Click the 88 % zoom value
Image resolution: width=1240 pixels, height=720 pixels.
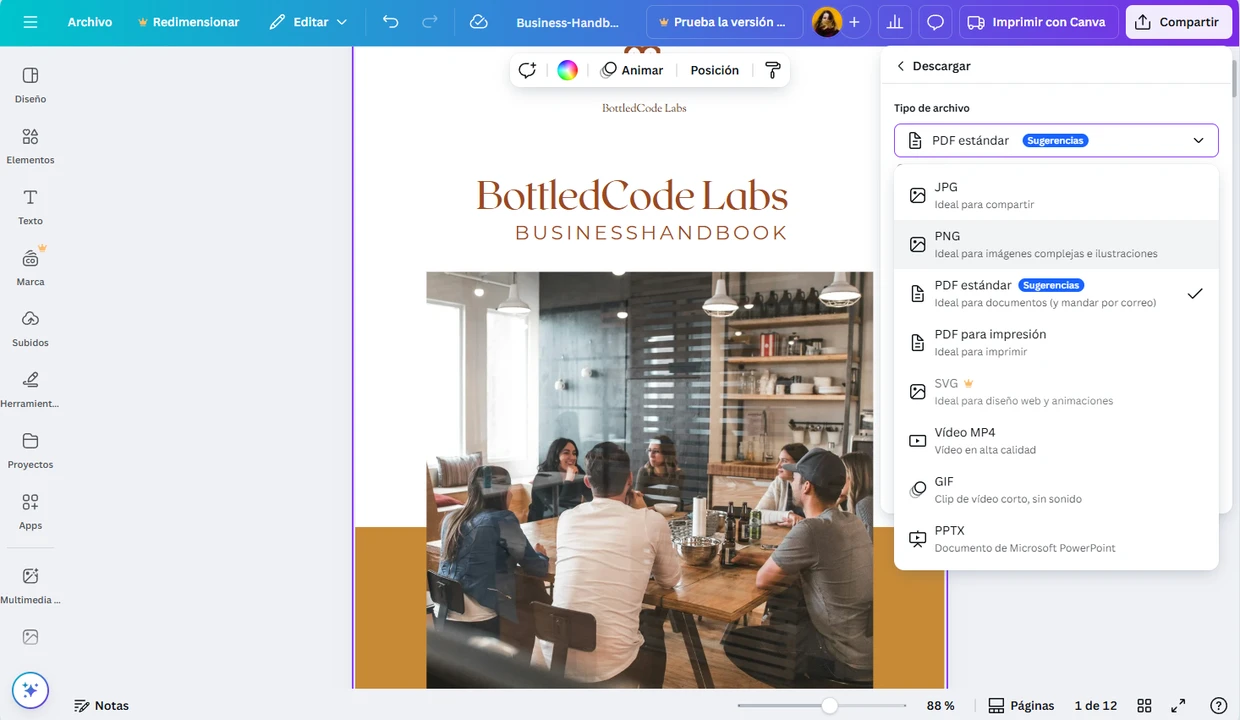[x=940, y=705]
